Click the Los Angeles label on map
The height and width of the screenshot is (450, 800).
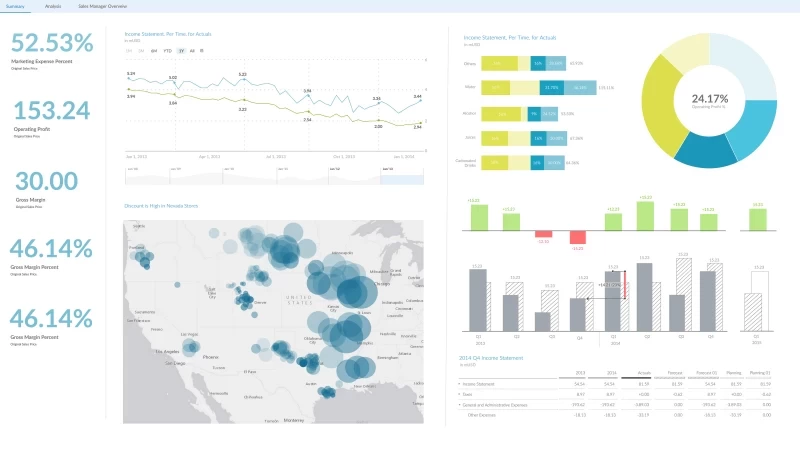coord(167,352)
